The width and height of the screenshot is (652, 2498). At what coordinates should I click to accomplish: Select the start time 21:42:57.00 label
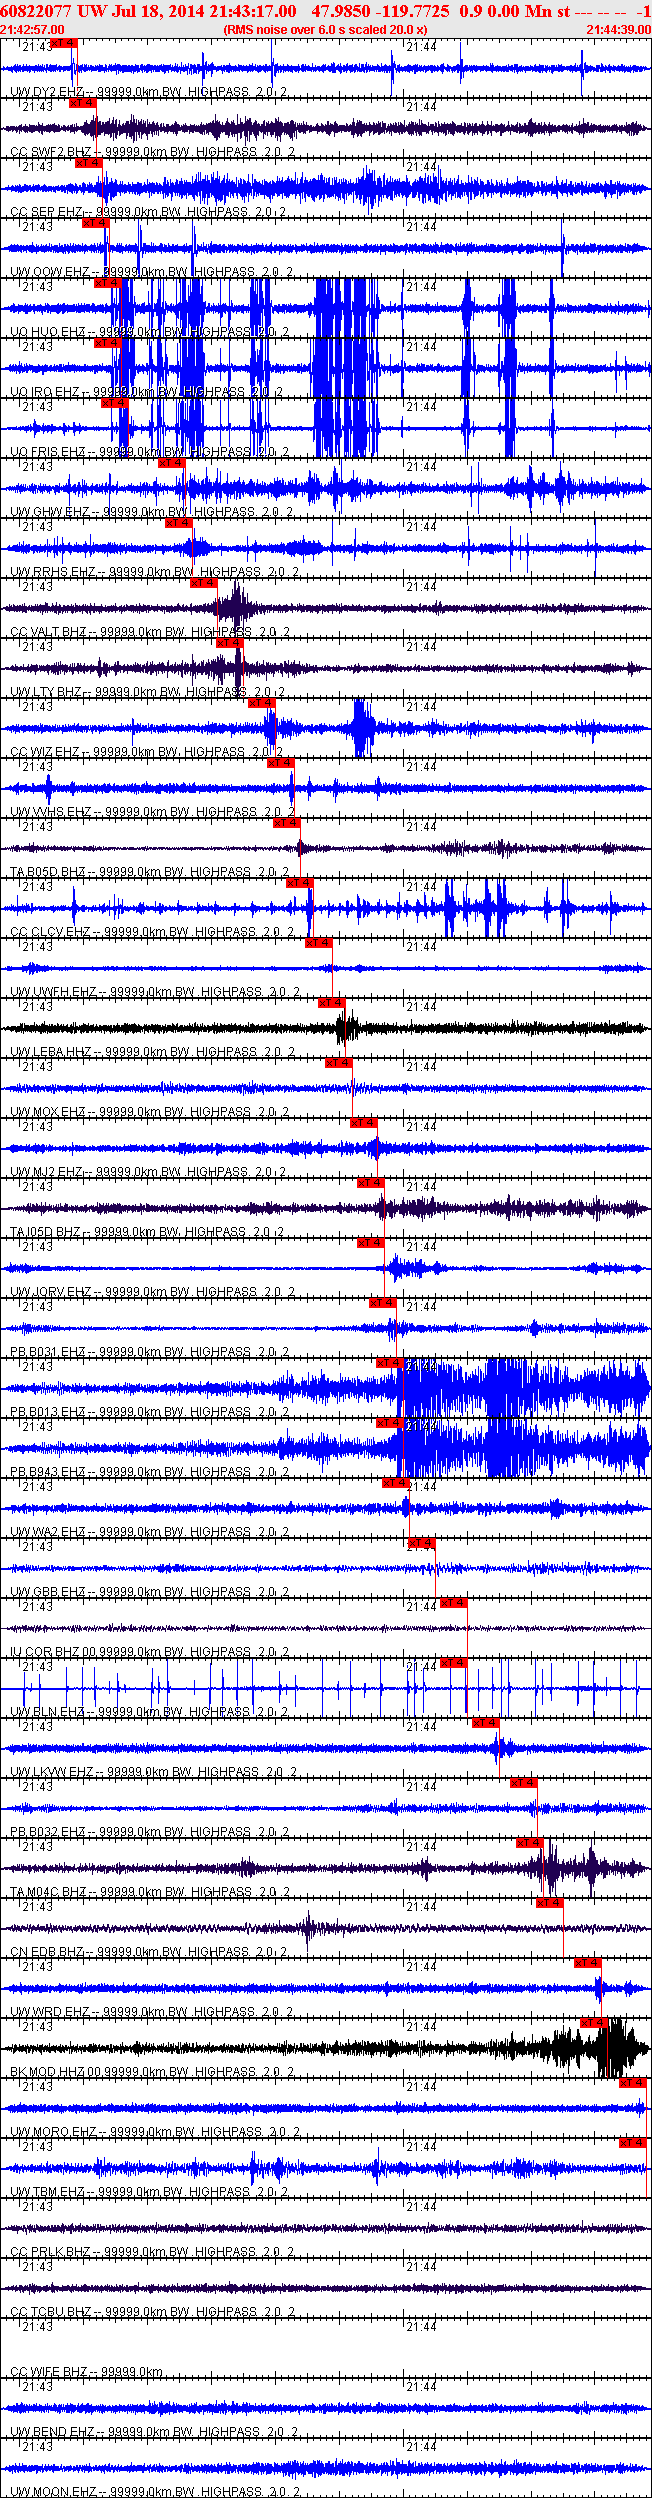(33, 30)
